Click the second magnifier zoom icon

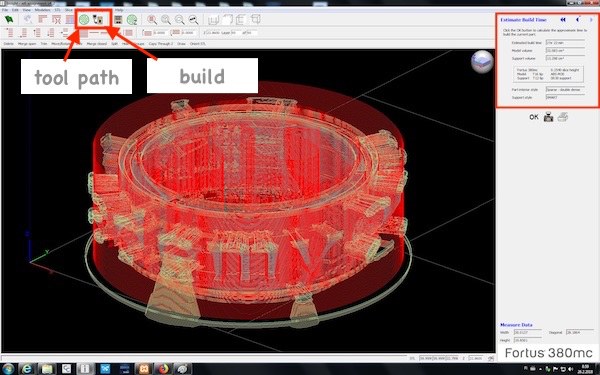(166, 20)
